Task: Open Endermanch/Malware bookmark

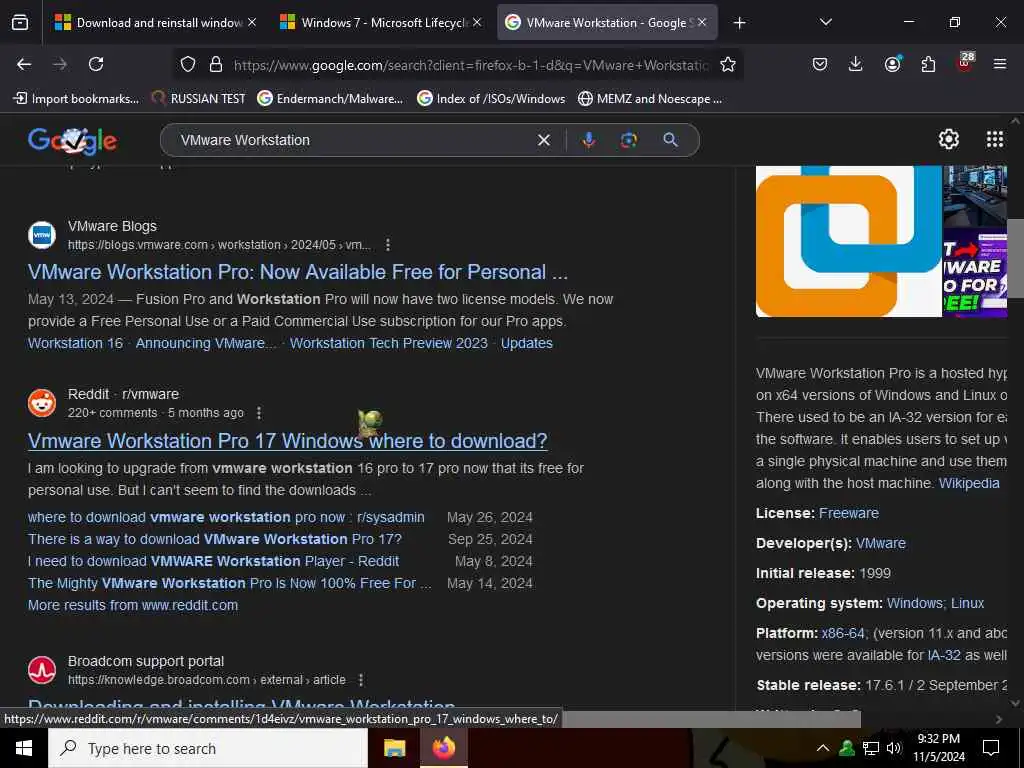Action: pos(330,99)
